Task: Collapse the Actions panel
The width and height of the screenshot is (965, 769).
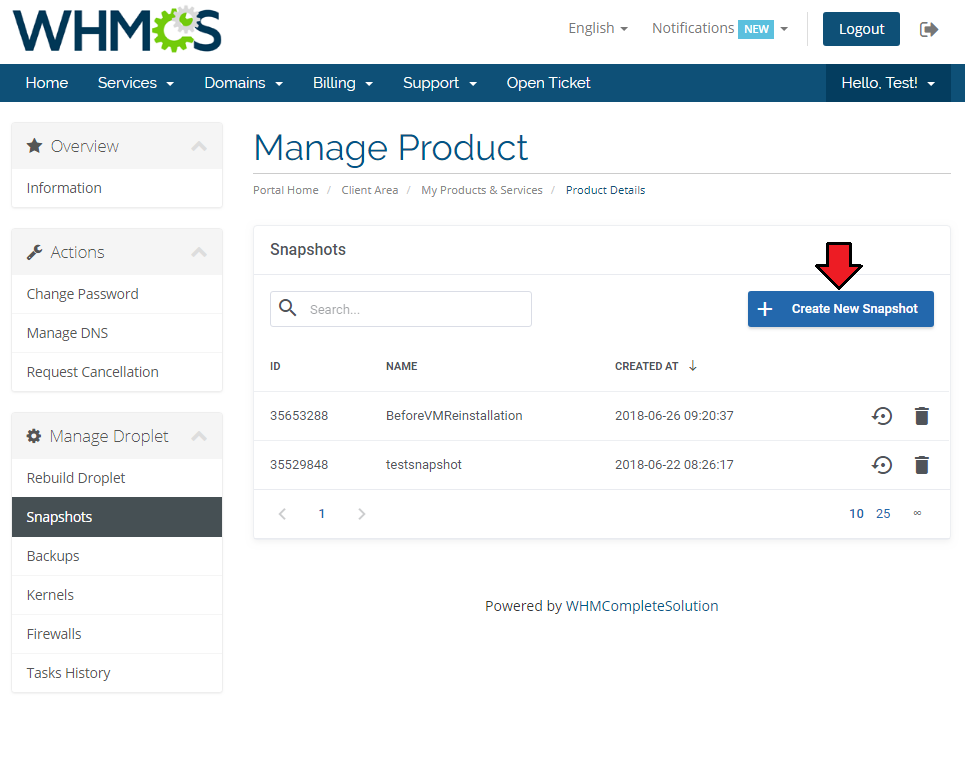Action: point(199,252)
